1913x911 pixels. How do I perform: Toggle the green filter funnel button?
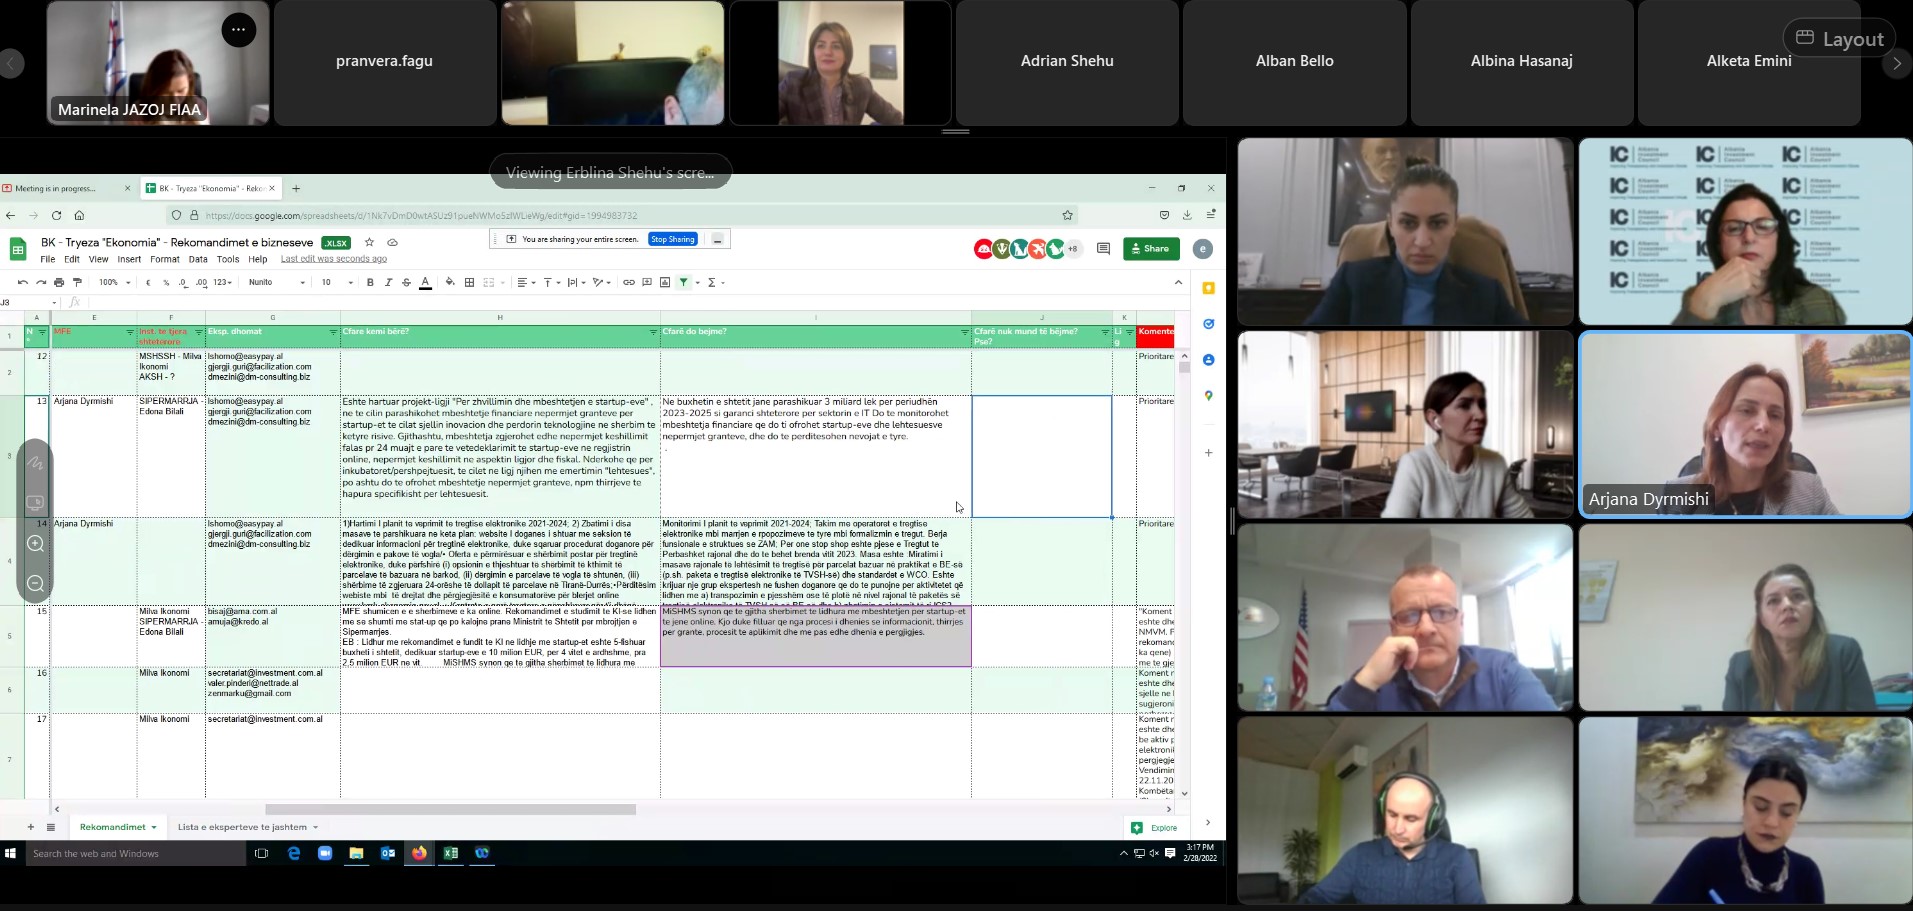pos(684,283)
